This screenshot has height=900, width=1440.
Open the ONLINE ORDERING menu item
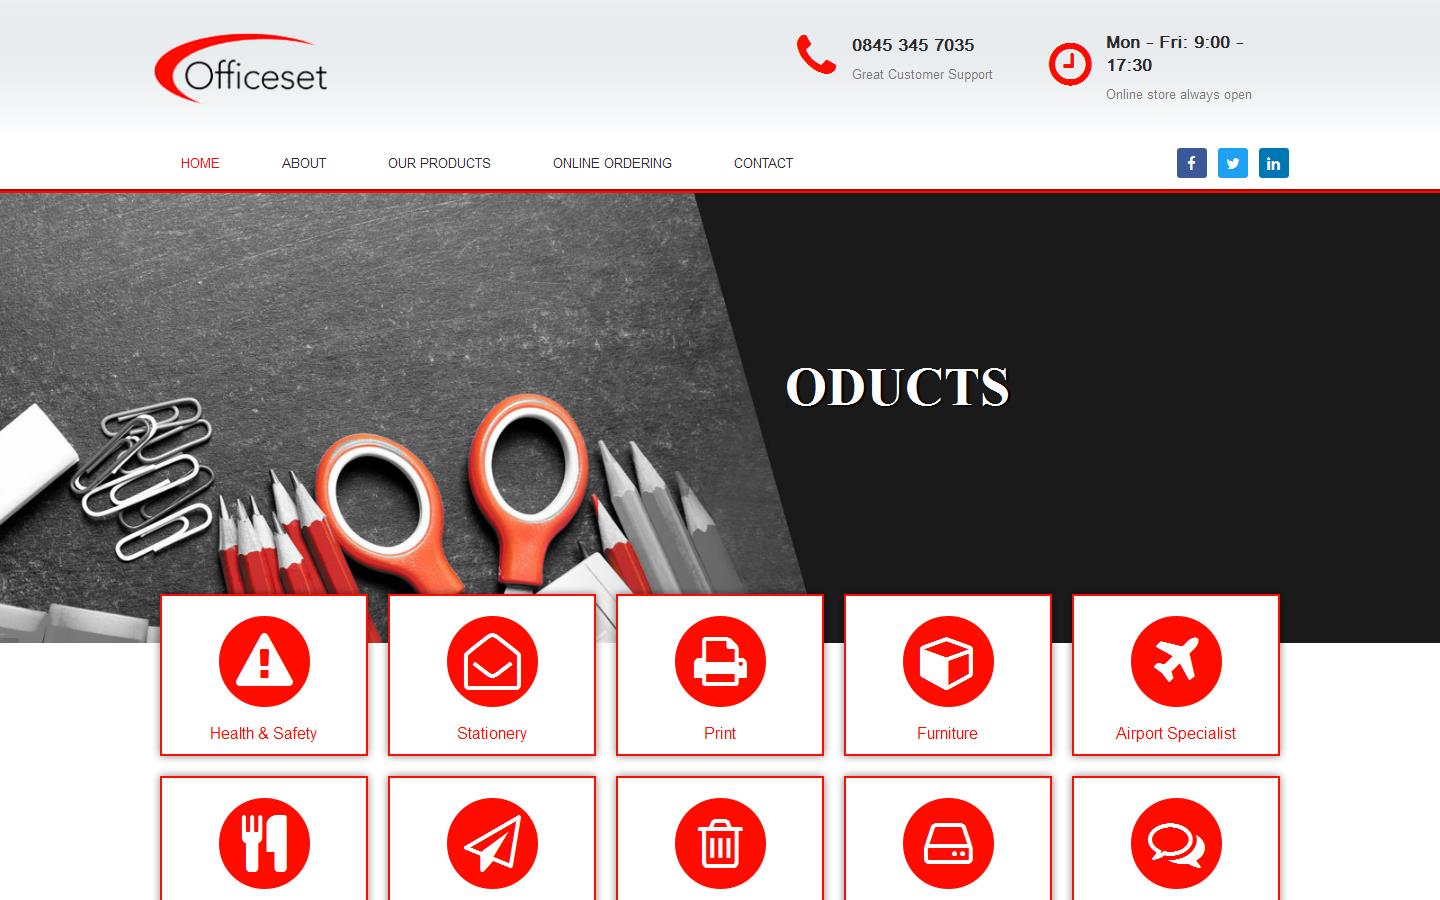click(612, 163)
